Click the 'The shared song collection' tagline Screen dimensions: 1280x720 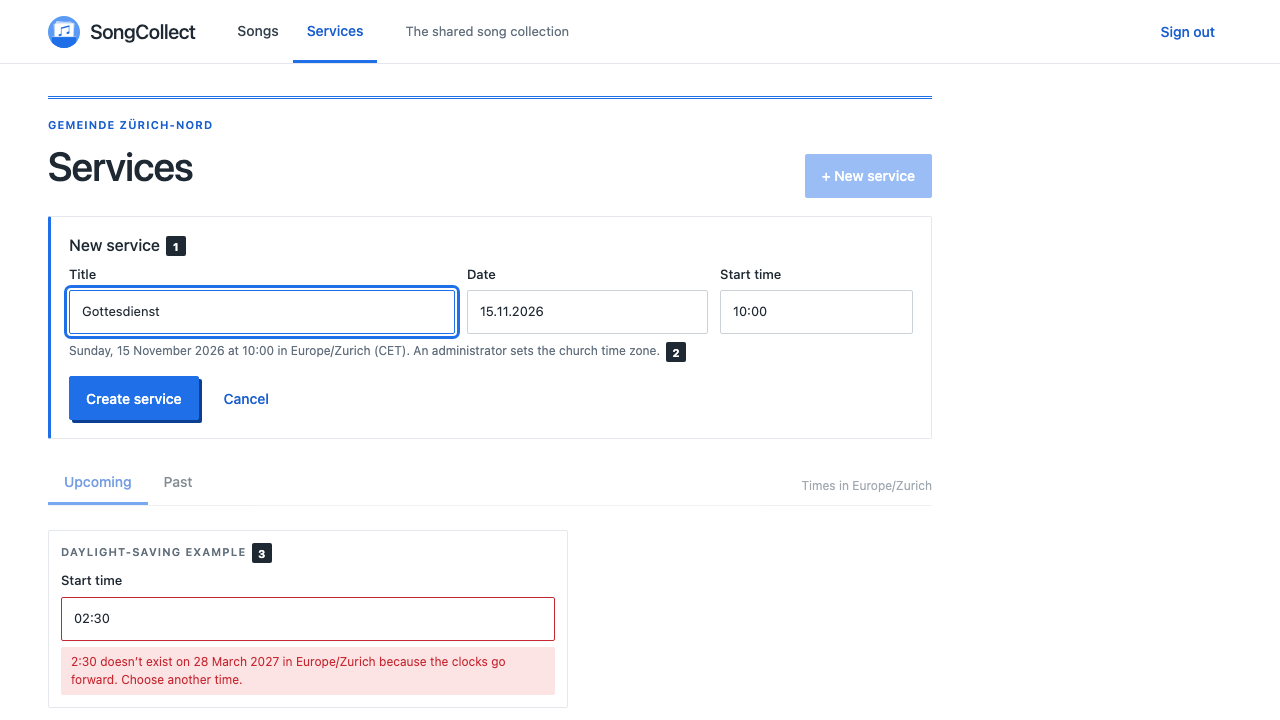(x=487, y=32)
